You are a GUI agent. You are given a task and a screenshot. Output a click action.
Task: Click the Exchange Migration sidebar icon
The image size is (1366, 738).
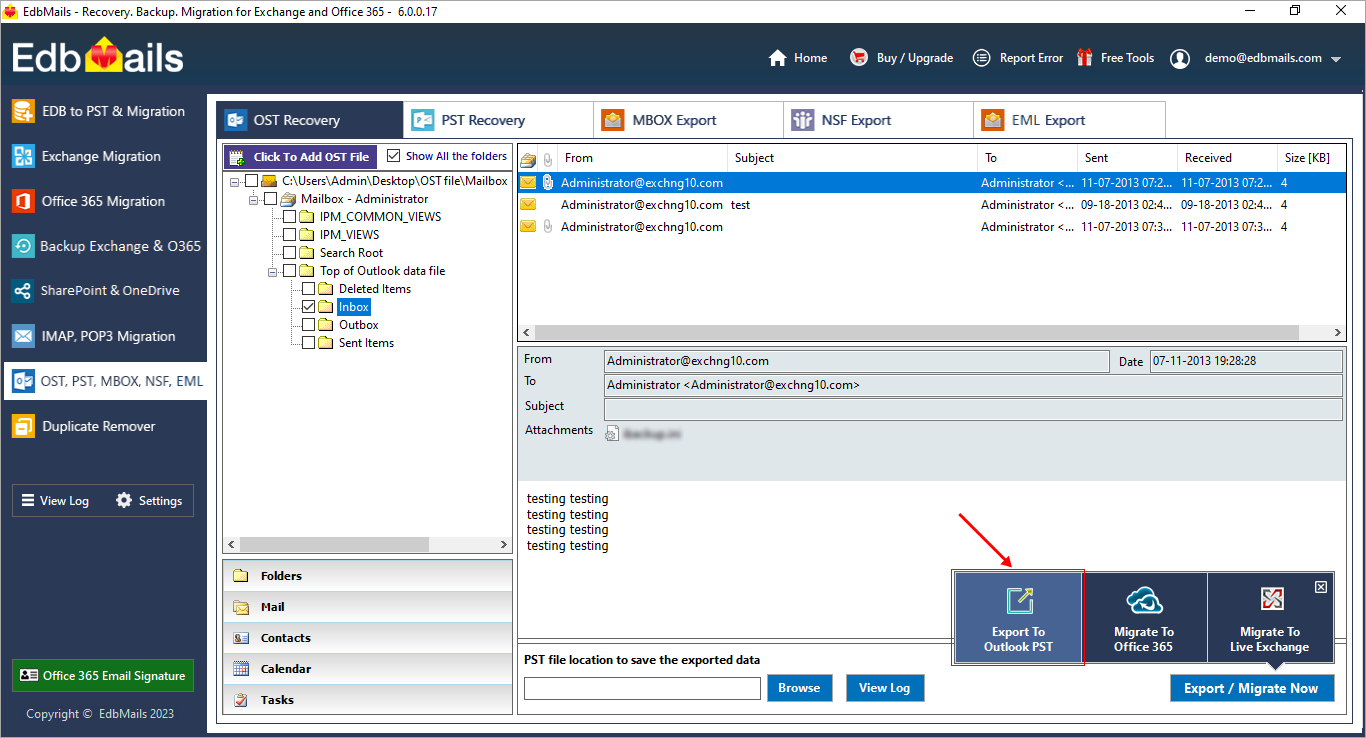[23, 156]
